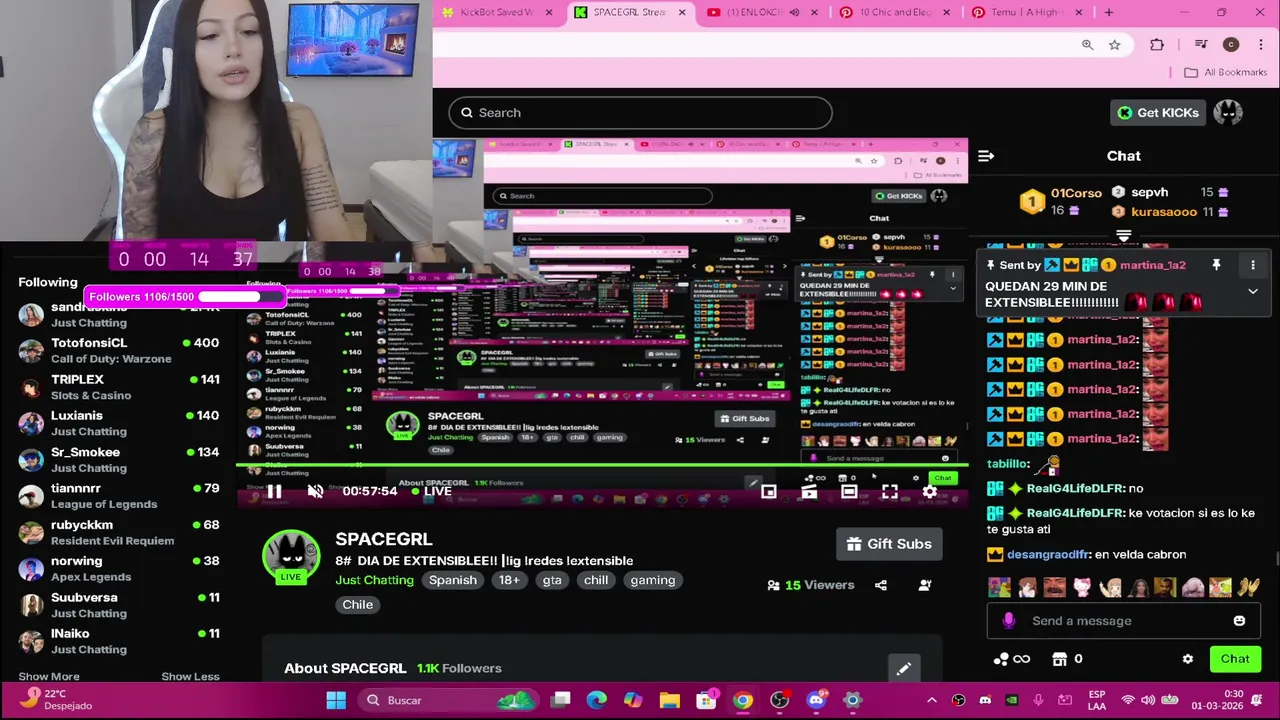Image resolution: width=1280 pixels, height=720 pixels.
Task: Open the emoji picker smiley icon
Action: click(1239, 621)
